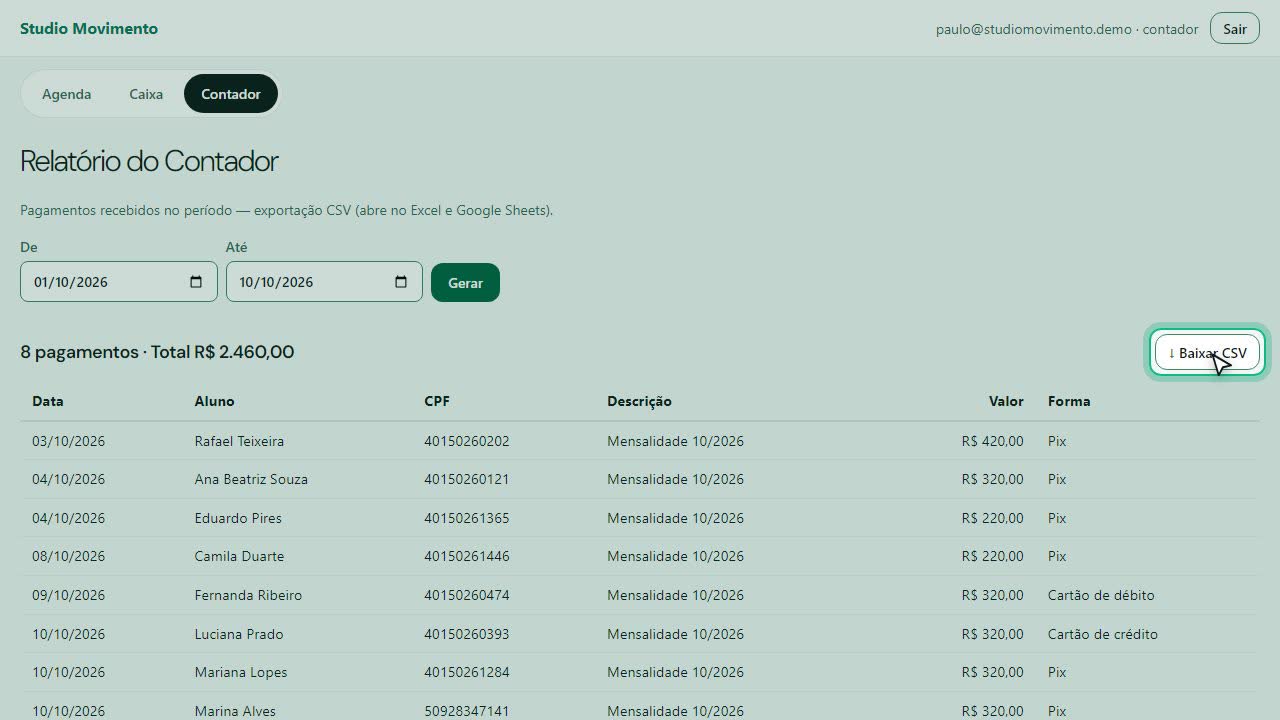
Task: Click the Valor column header
Action: click(1006, 401)
